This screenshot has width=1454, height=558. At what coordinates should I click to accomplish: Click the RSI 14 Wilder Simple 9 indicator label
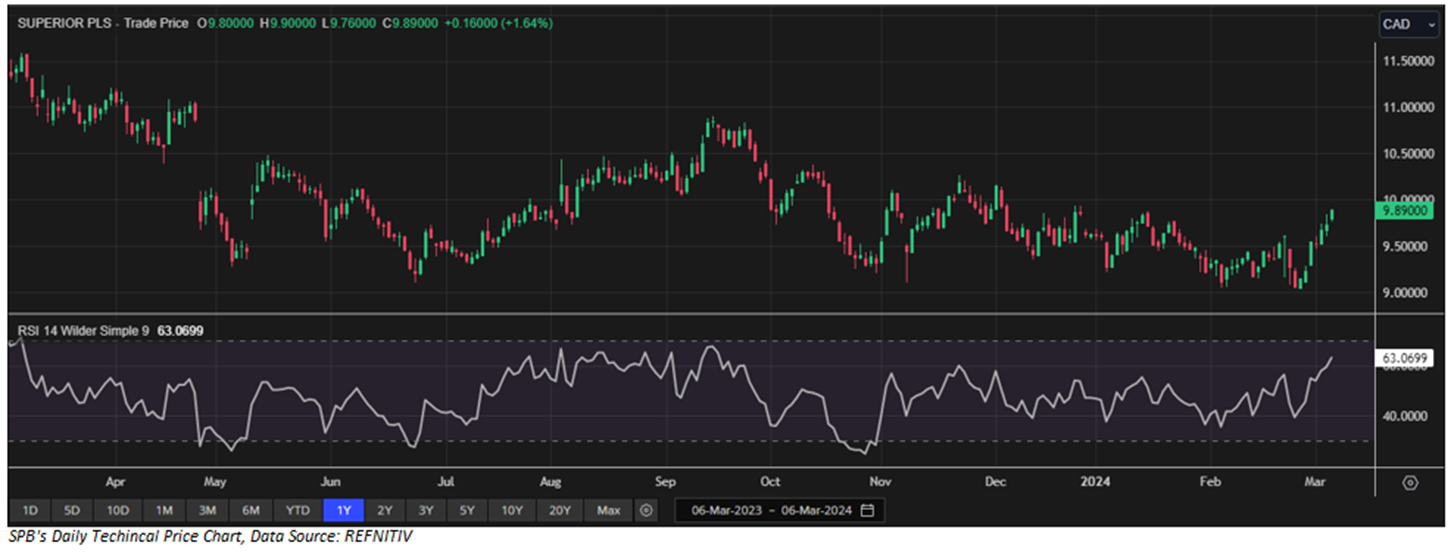pyautogui.click(x=84, y=328)
